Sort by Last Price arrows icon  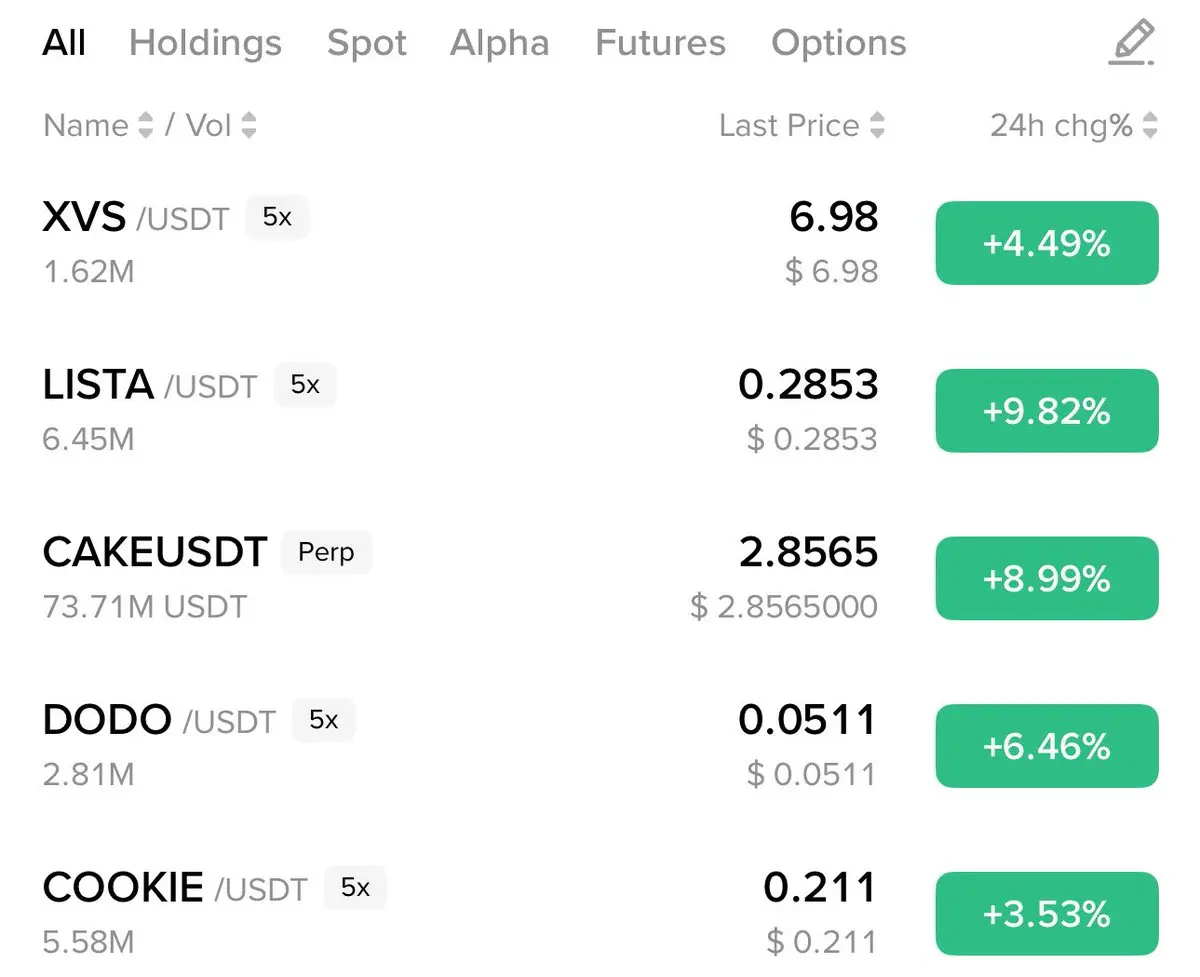click(x=877, y=125)
